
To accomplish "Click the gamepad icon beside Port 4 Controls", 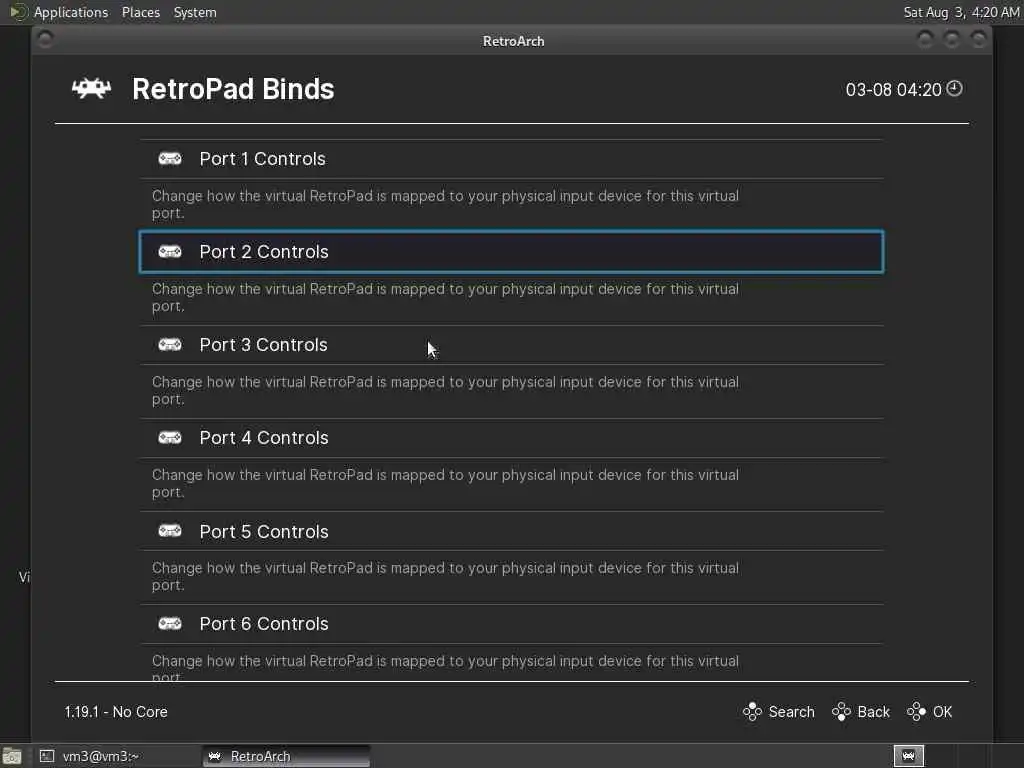I will (170, 438).
